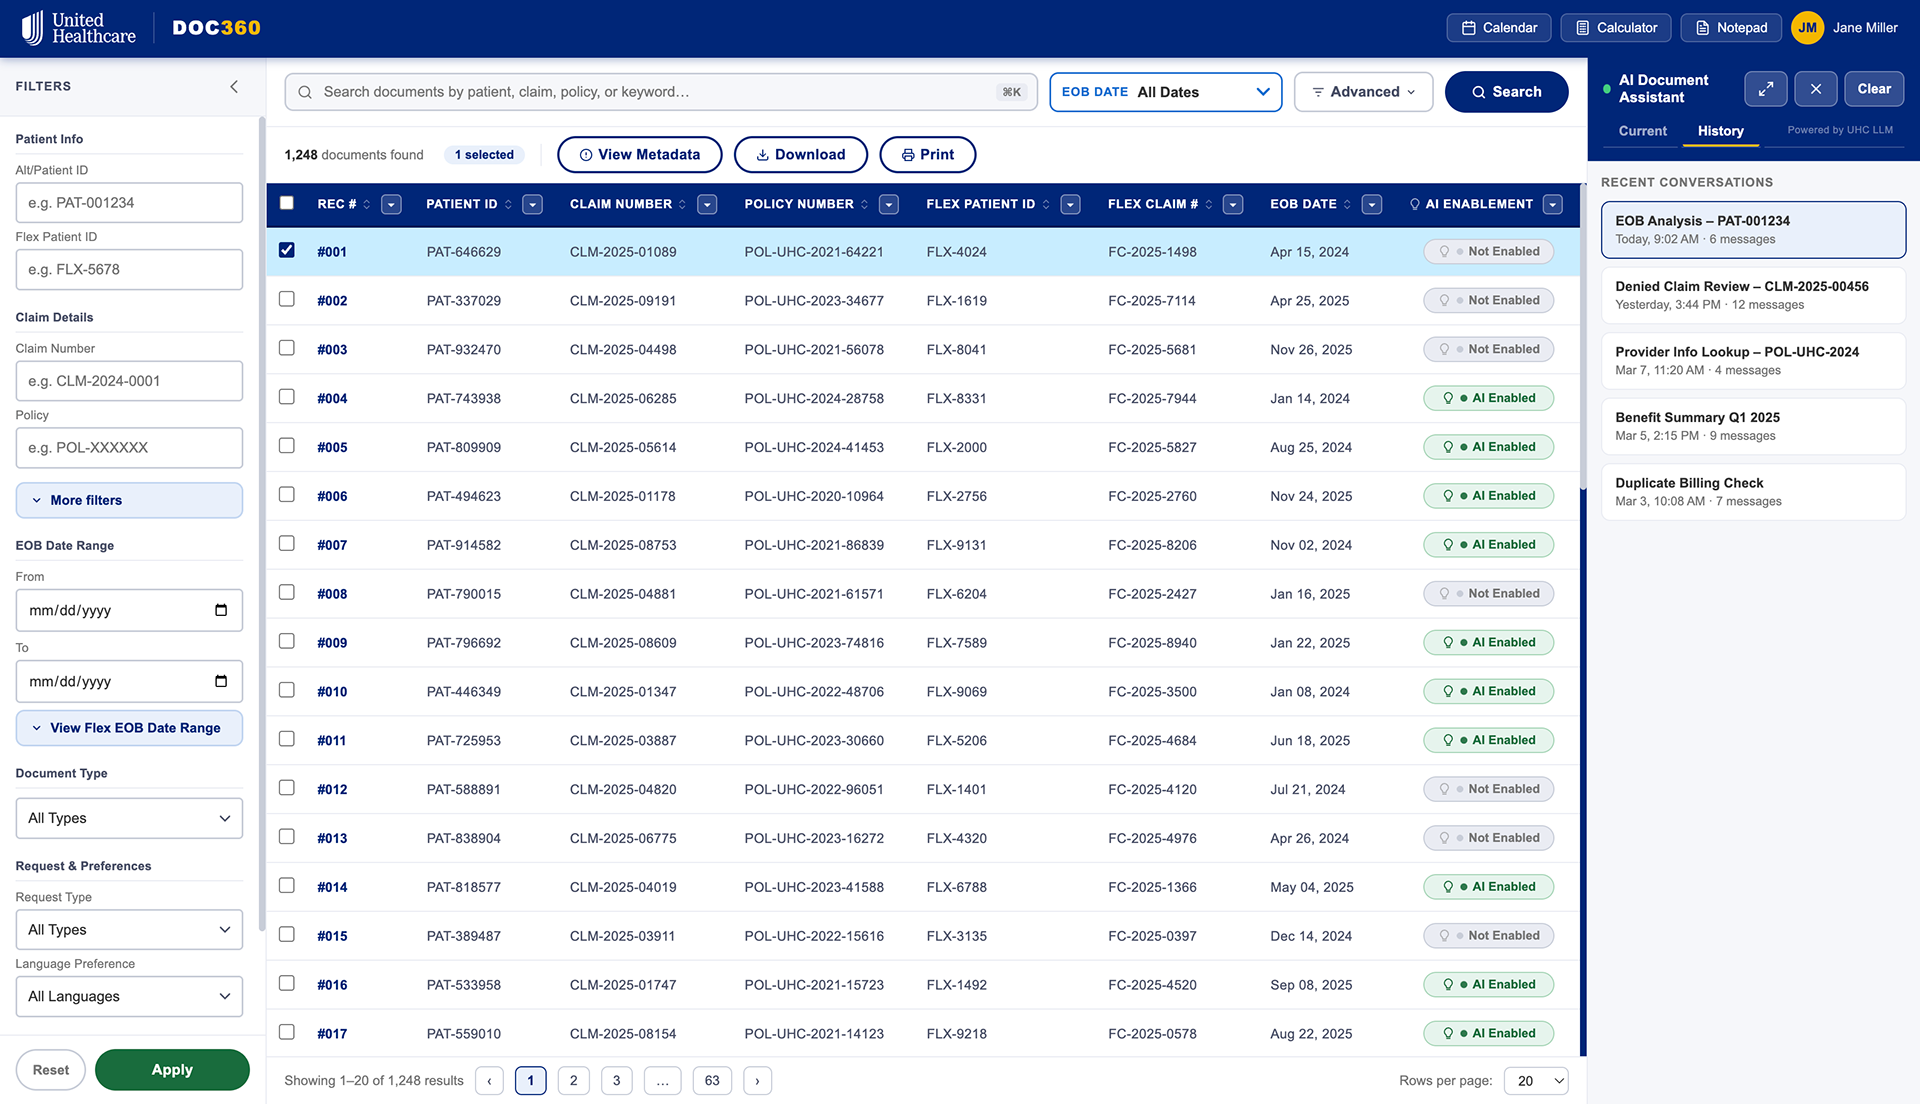
Task: Switch to the Current tab
Action: tap(1642, 131)
